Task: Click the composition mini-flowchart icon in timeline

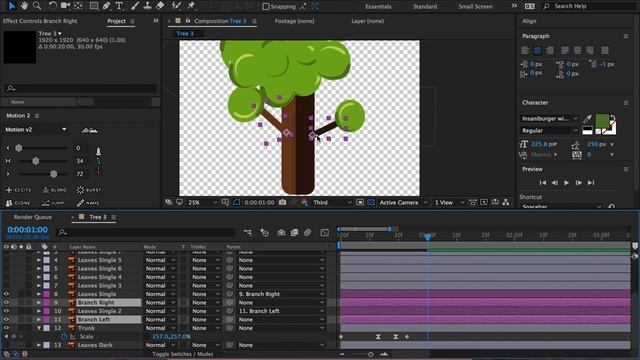Action: [248, 232]
